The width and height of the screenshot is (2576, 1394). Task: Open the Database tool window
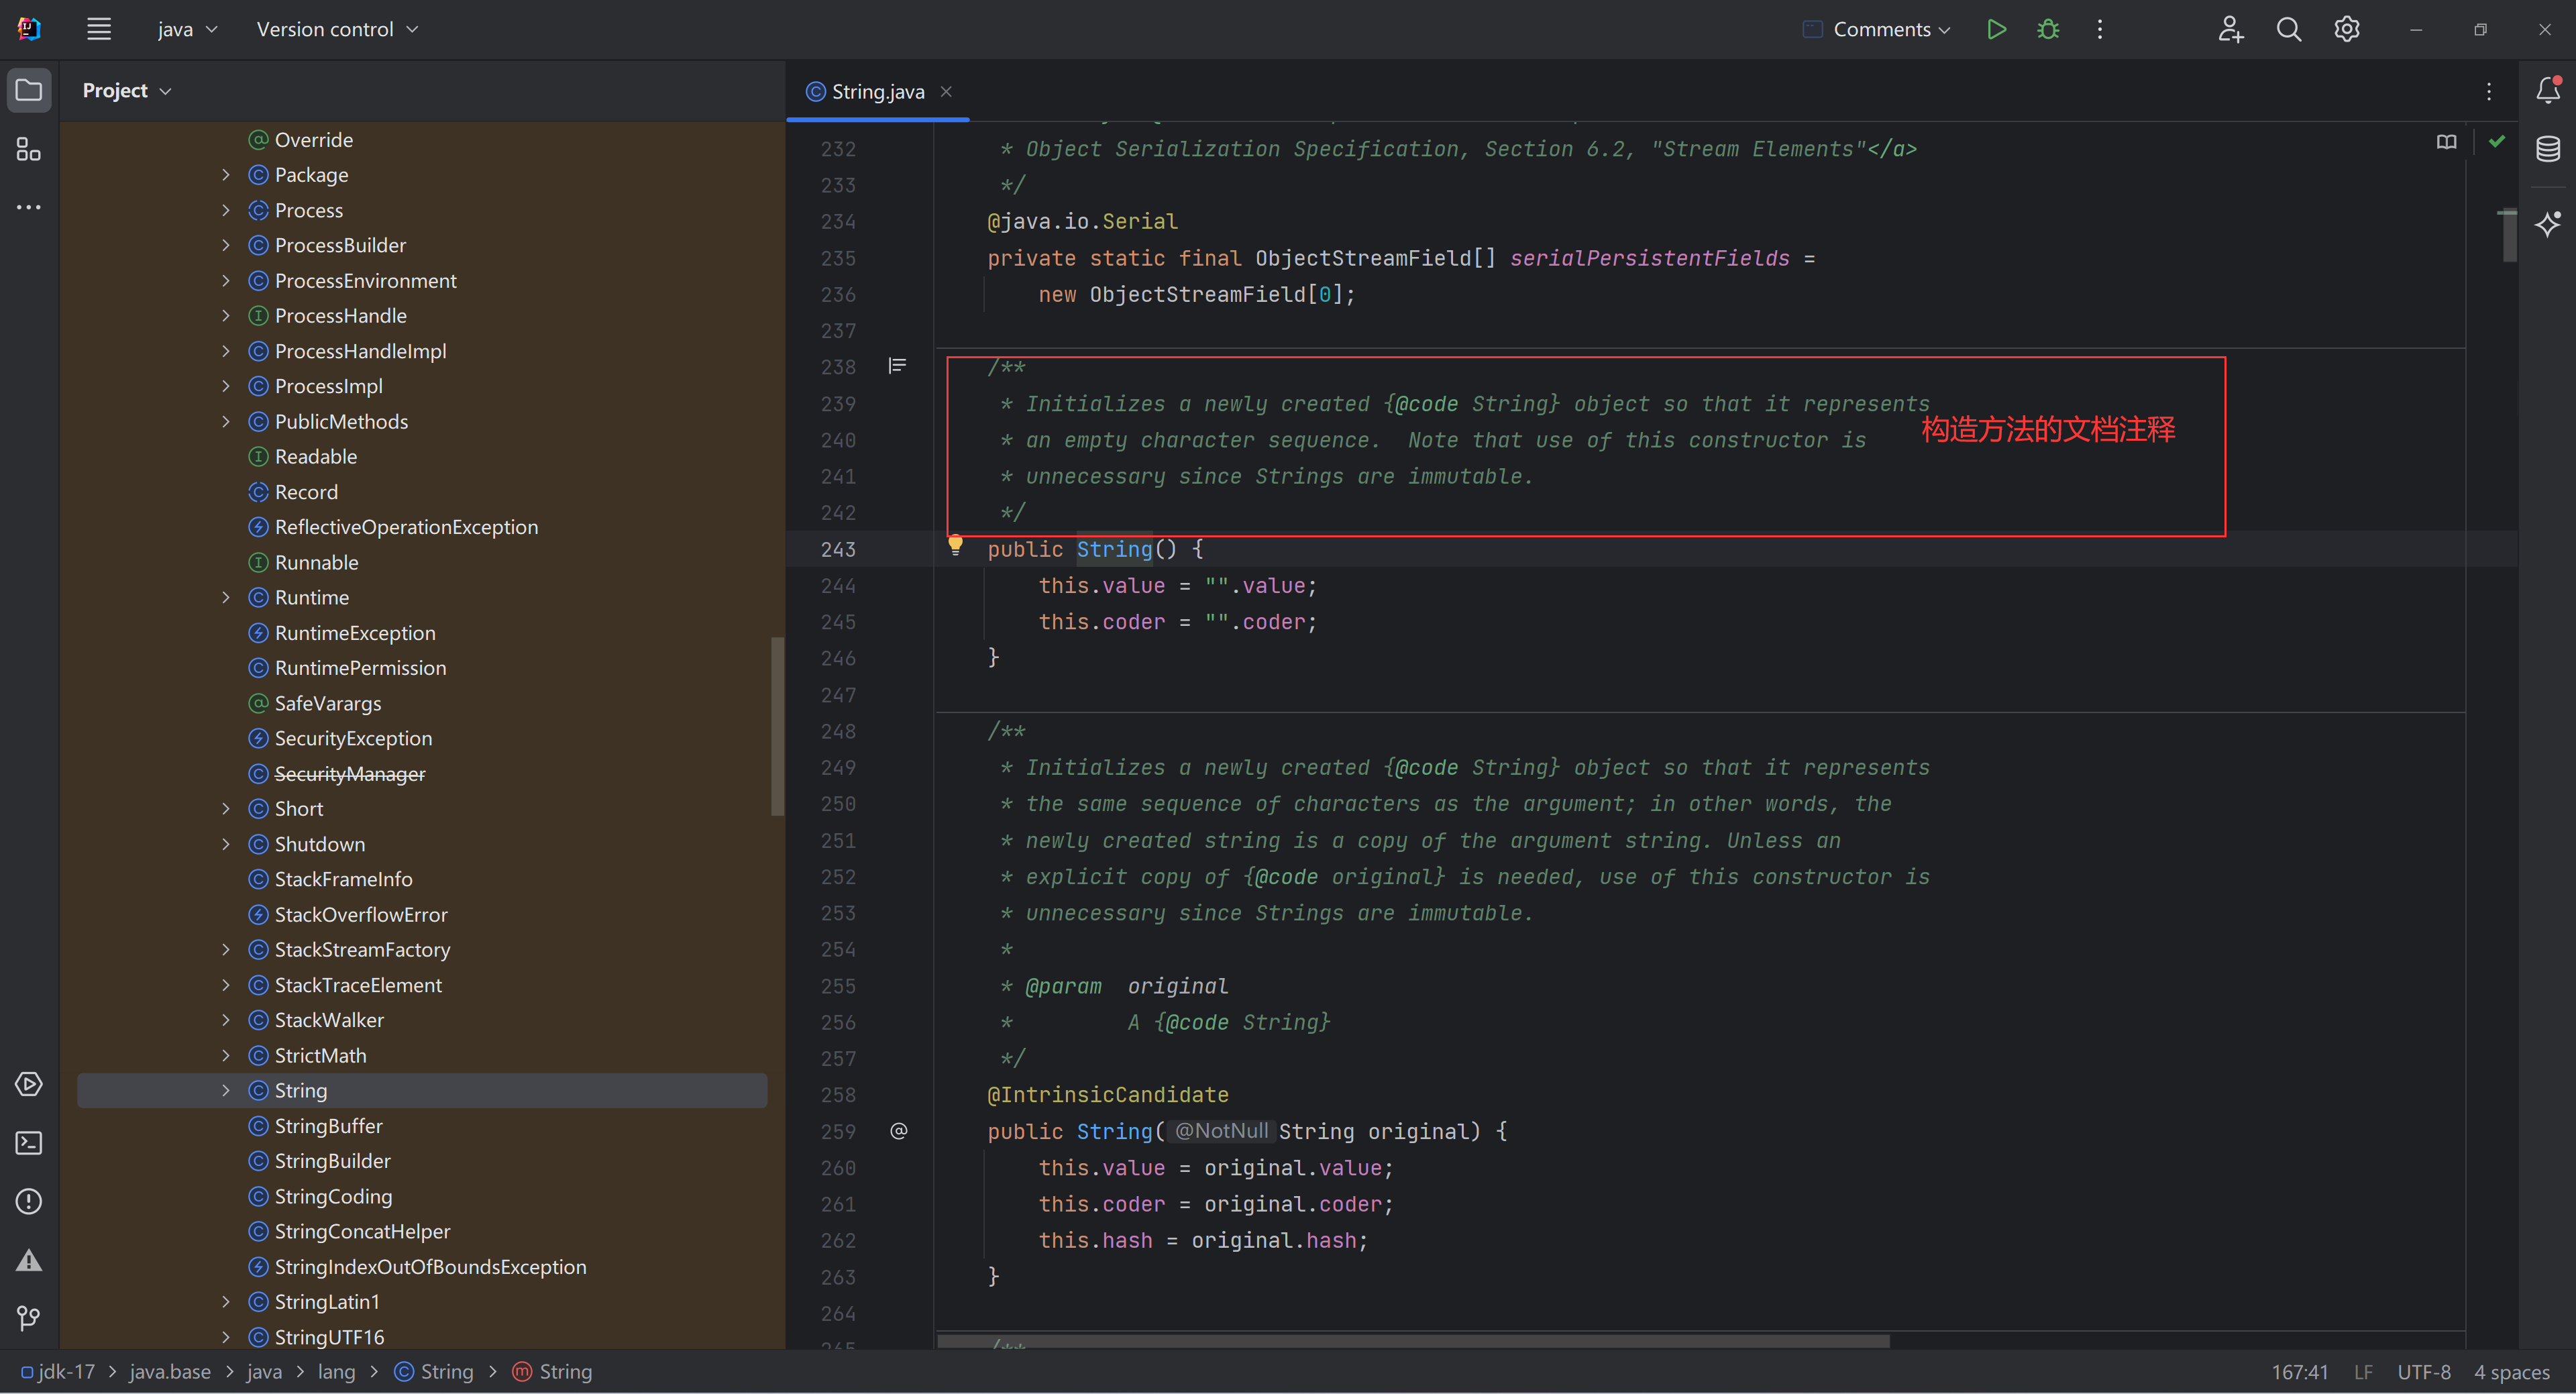pos(2548,150)
